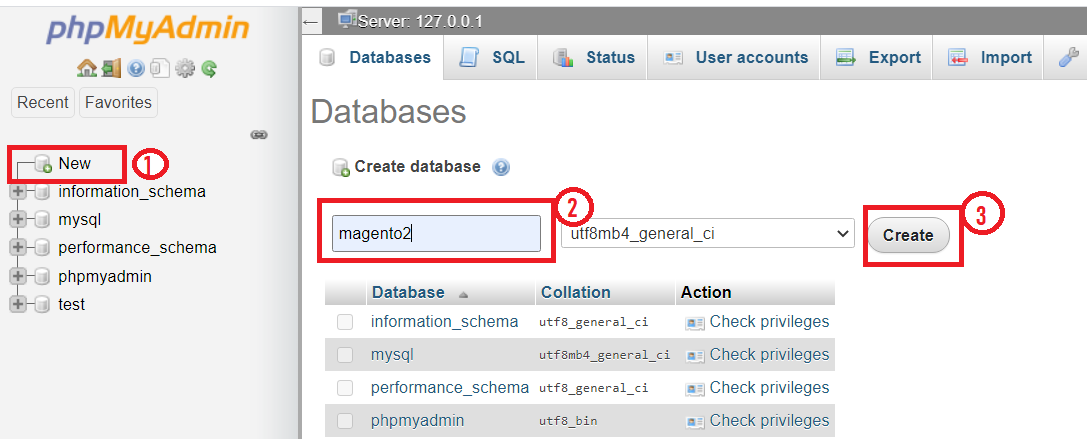Open phpMyAdmin Home icon
Screen dimensions: 1090x441
pyautogui.click(x=86, y=67)
